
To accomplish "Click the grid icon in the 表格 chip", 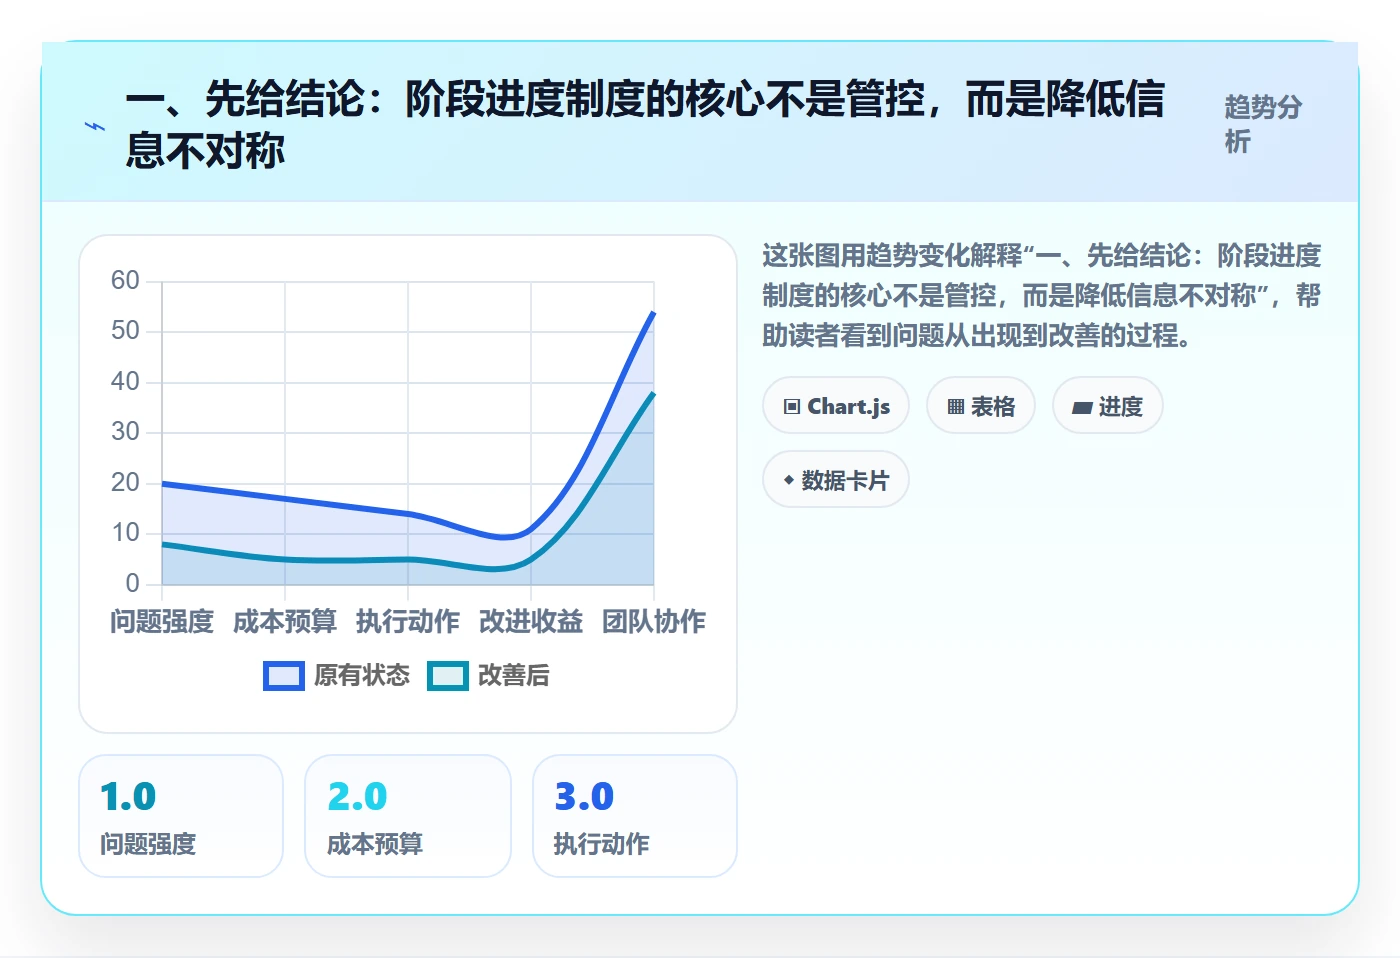I will point(956,407).
